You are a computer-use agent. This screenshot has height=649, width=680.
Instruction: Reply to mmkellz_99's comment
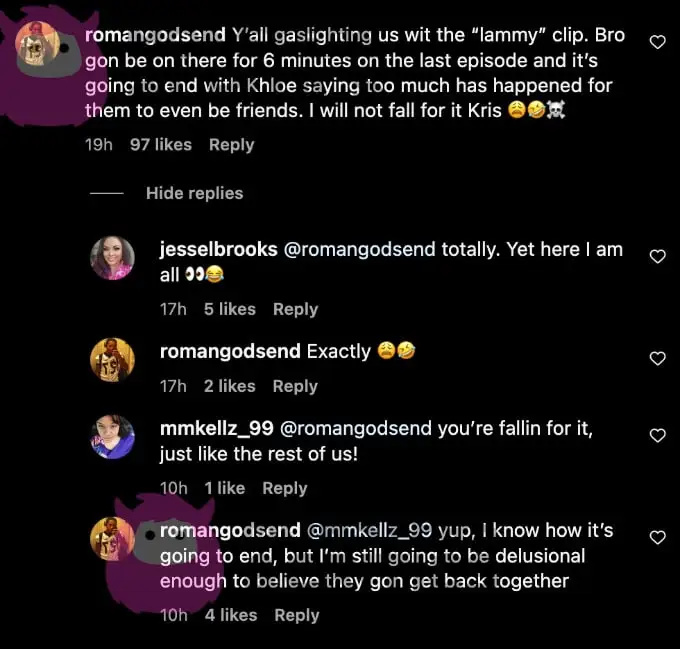[x=285, y=489]
